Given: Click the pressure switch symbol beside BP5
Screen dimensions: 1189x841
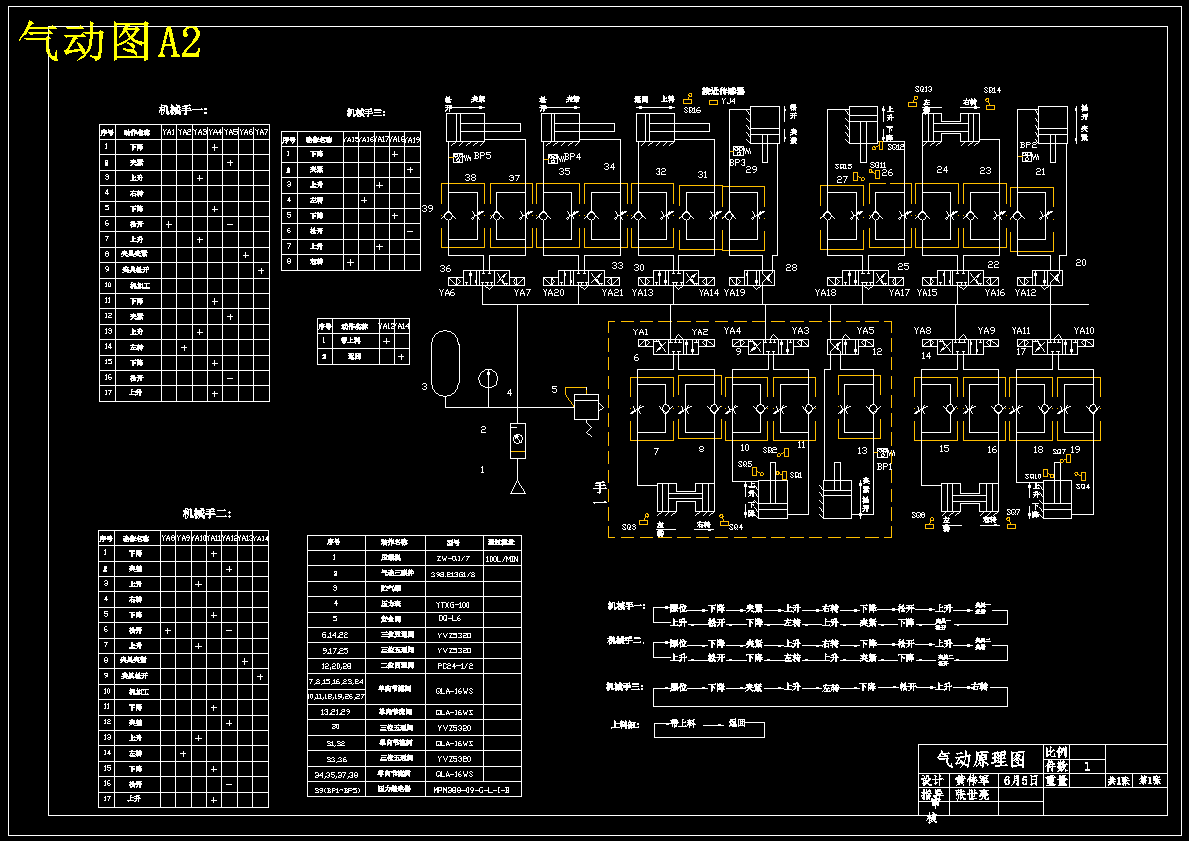Looking at the screenshot, I should coord(459,158).
